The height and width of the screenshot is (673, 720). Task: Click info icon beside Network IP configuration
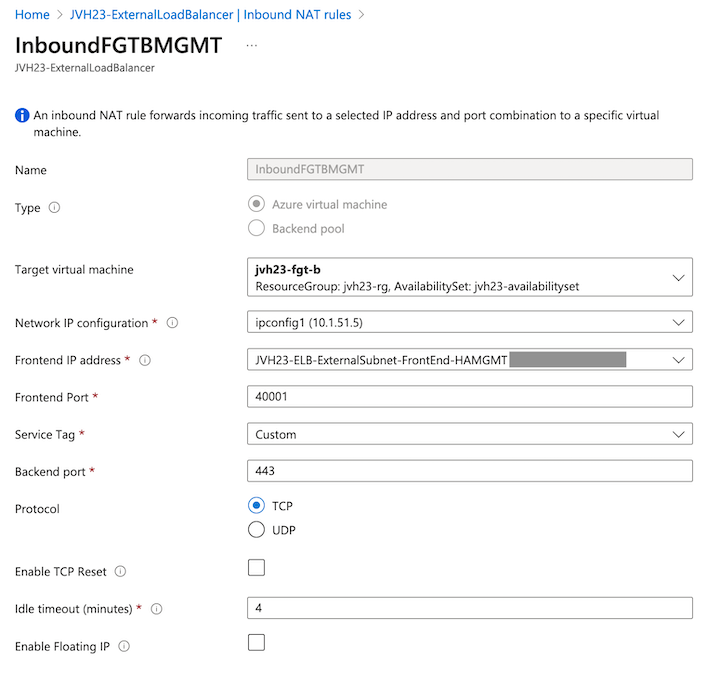click(172, 323)
